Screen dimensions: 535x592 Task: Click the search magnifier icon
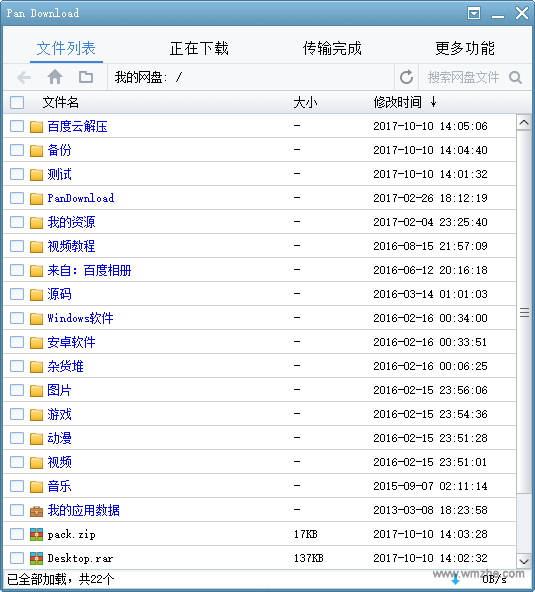(515, 77)
